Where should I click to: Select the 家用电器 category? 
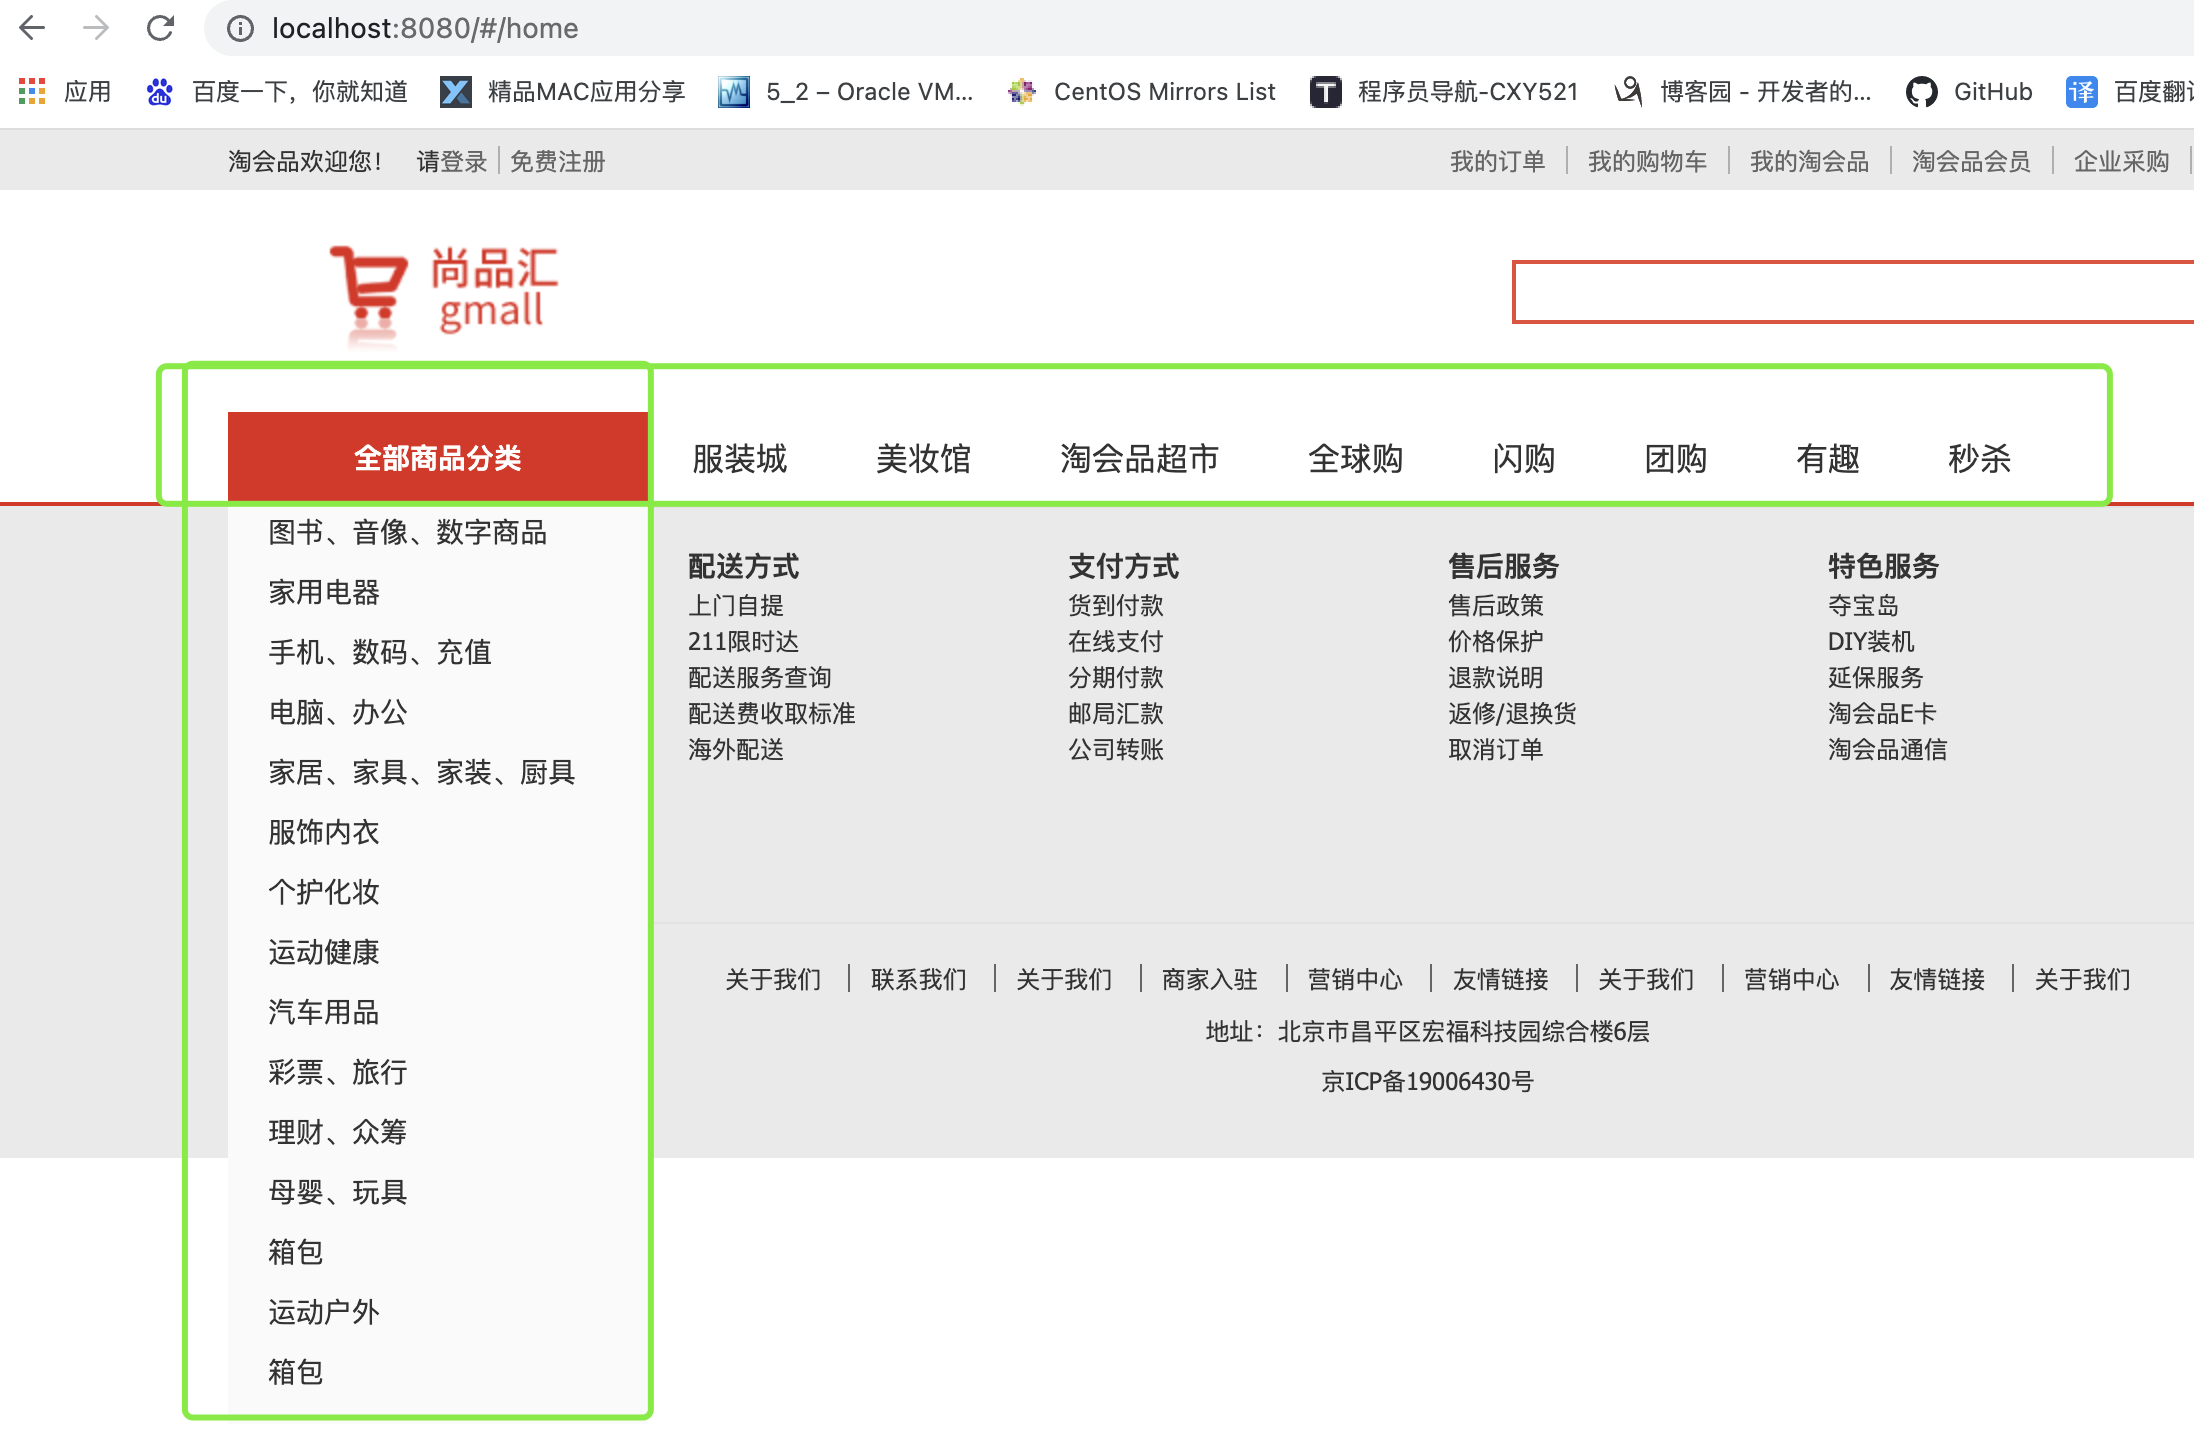point(324,592)
